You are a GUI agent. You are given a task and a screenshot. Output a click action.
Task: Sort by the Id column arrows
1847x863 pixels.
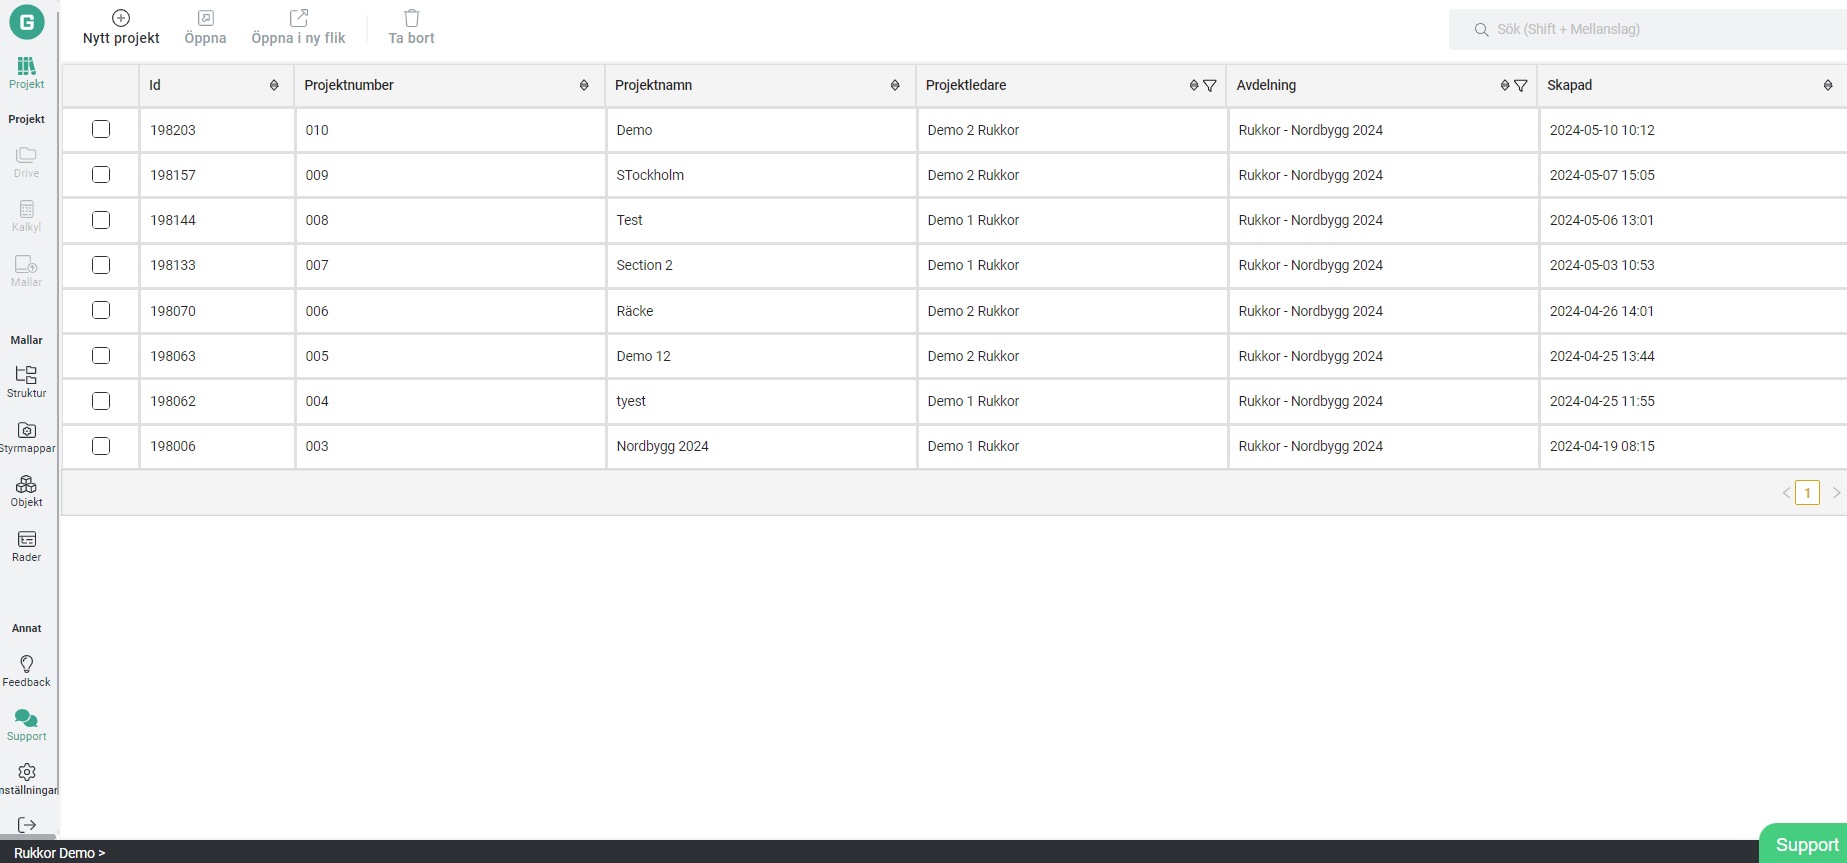tap(274, 85)
